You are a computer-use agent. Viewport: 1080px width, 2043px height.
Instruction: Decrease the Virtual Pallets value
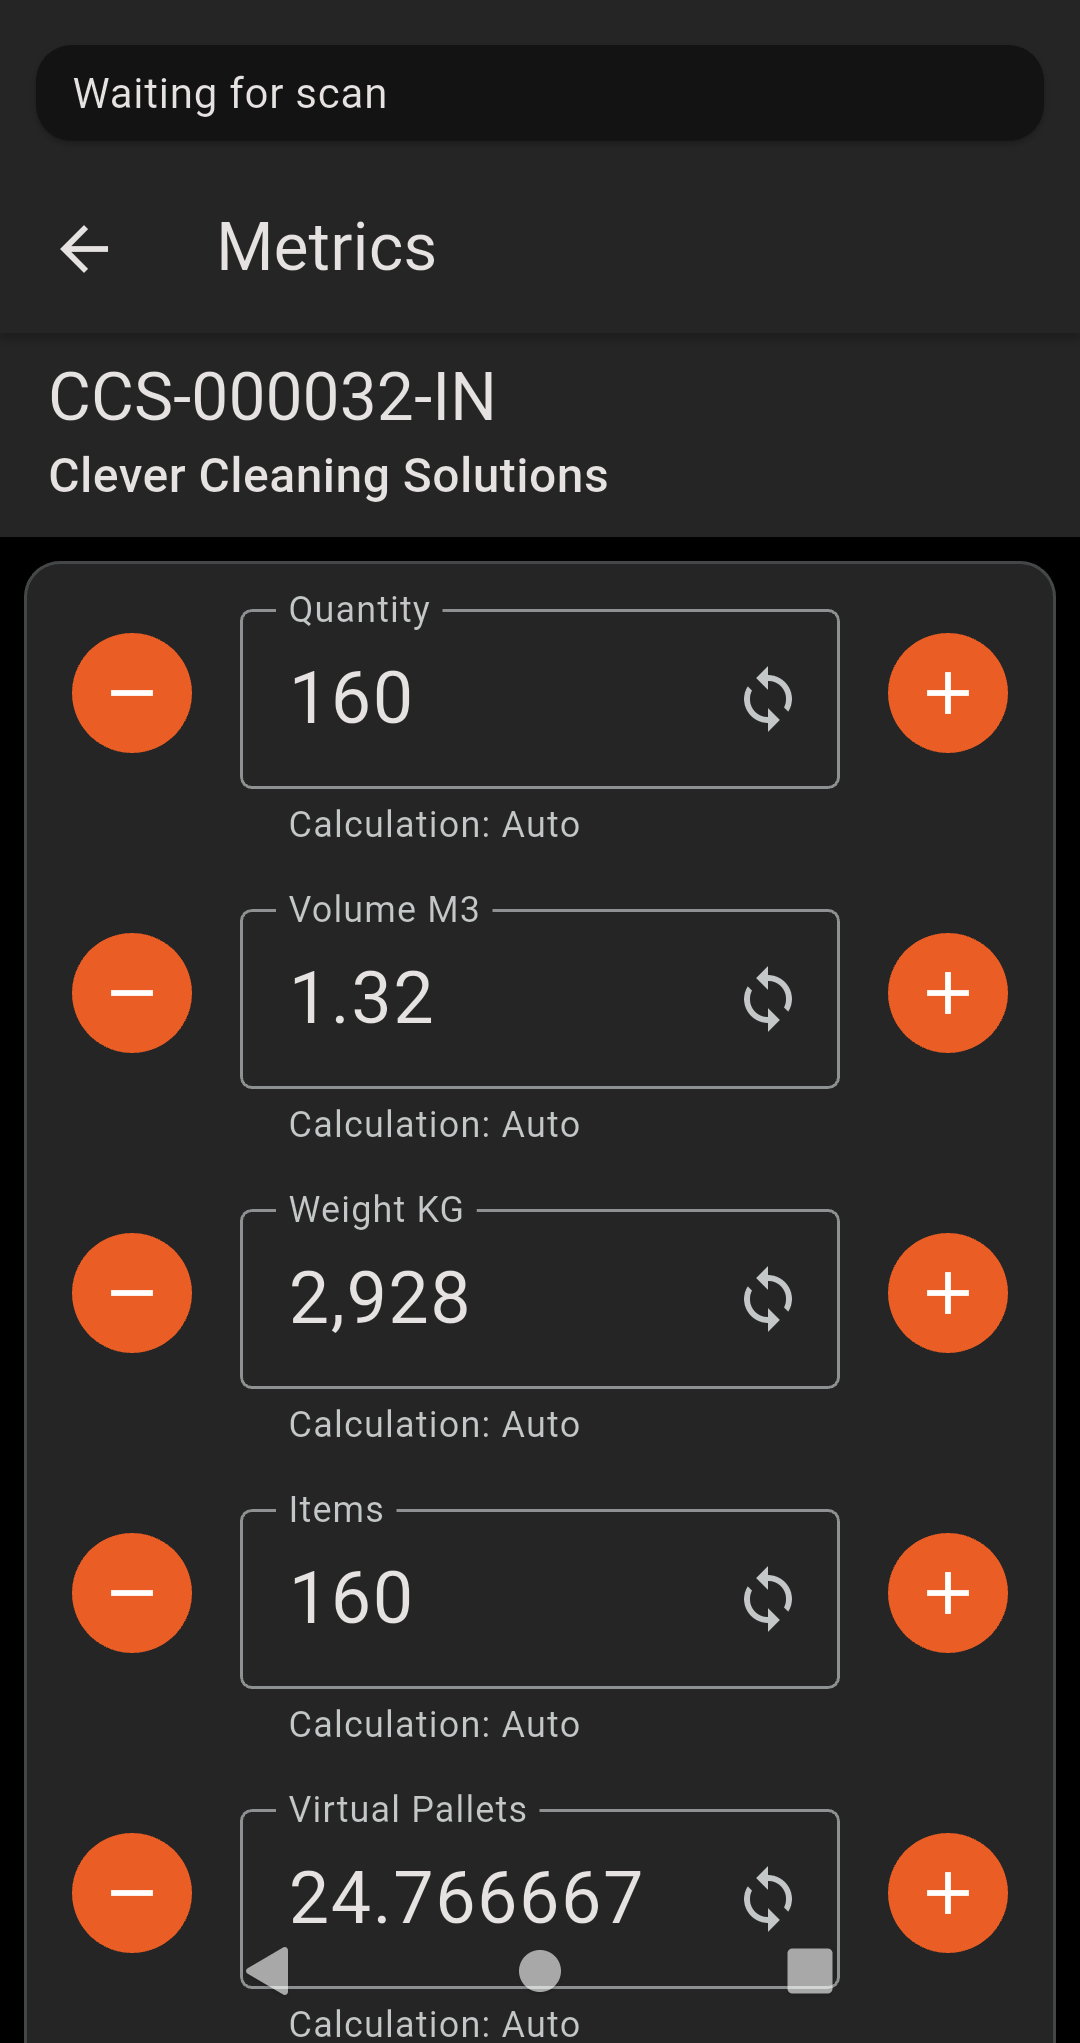pos(132,1893)
